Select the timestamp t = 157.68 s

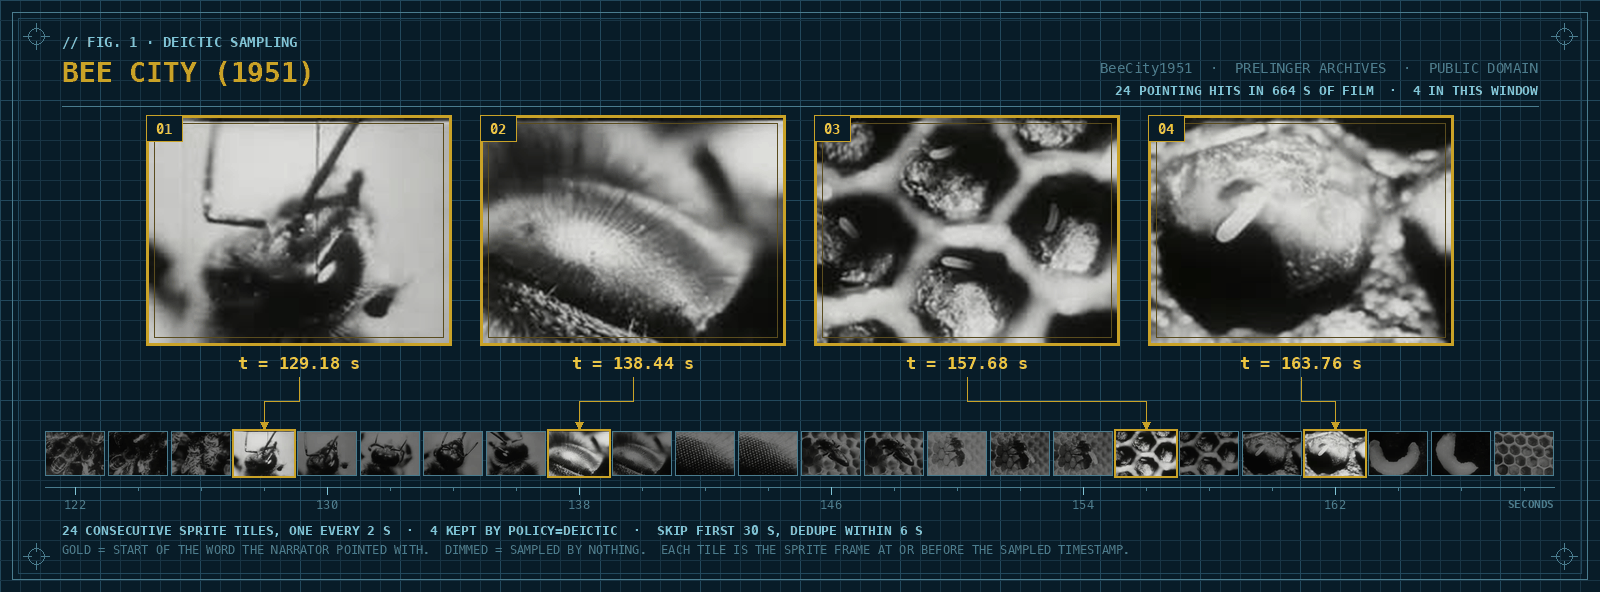pyautogui.click(x=967, y=363)
